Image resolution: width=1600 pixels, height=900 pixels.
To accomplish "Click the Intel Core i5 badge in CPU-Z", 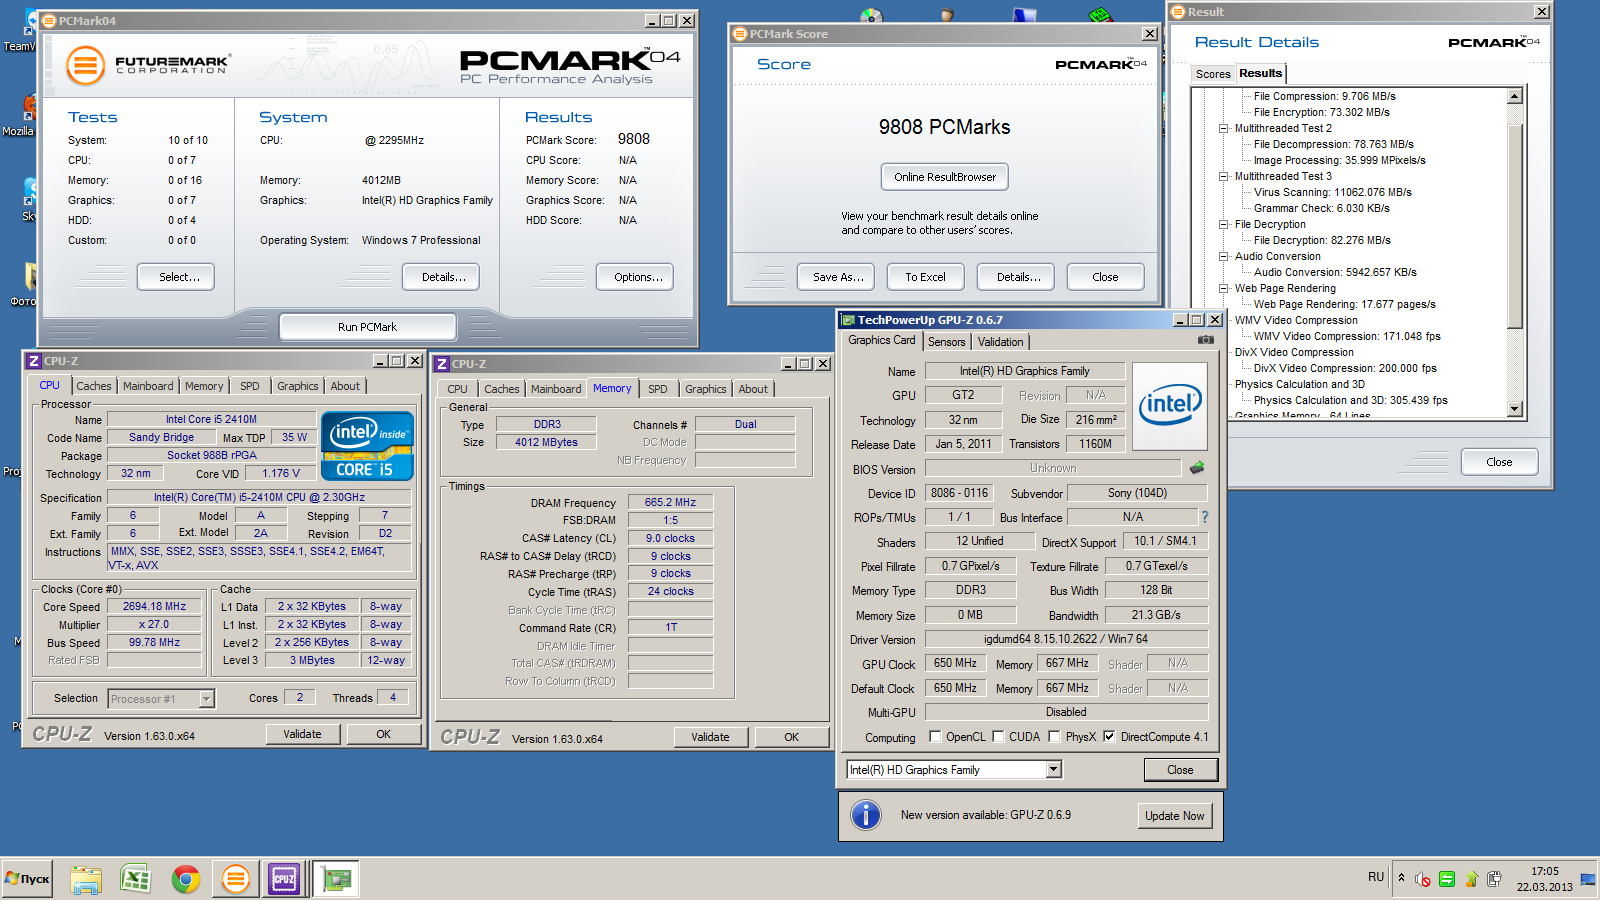I will 367,446.
